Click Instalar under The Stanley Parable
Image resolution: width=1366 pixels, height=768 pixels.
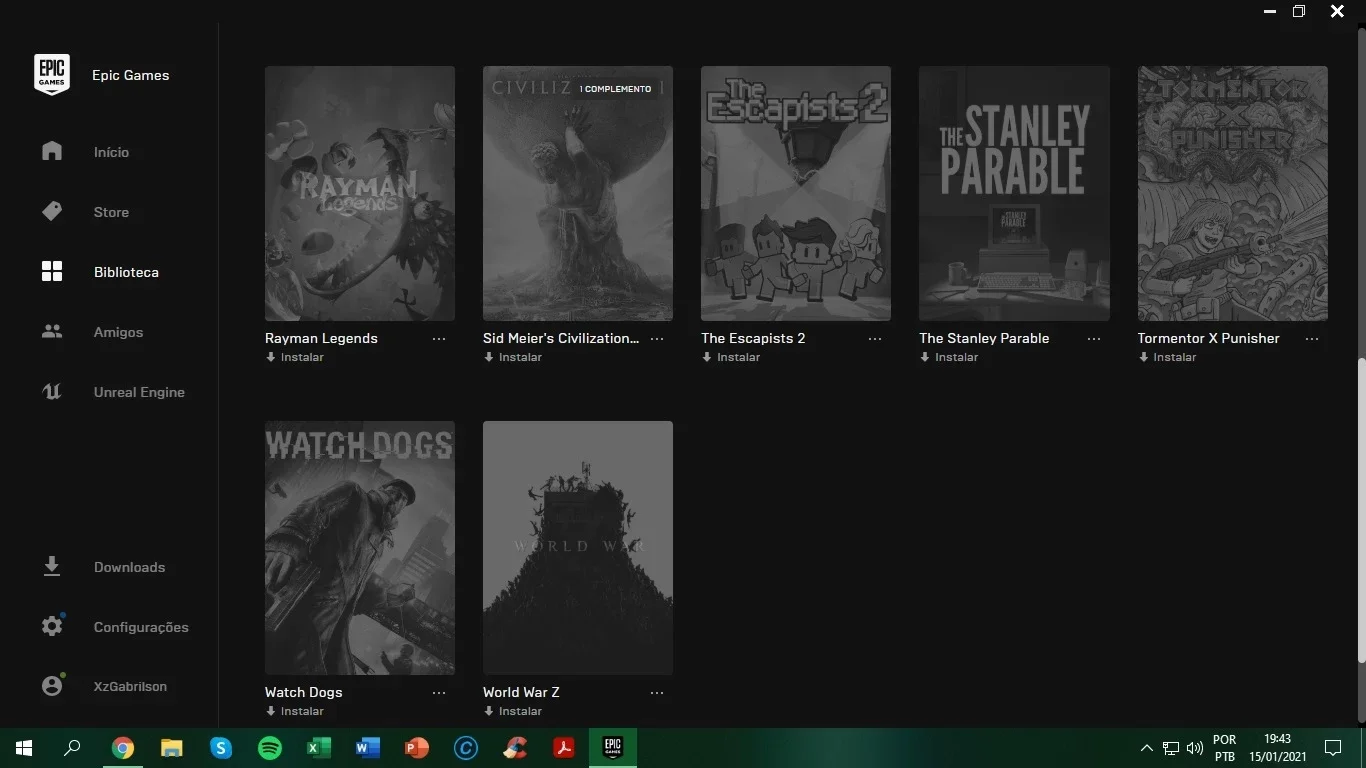click(949, 357)
